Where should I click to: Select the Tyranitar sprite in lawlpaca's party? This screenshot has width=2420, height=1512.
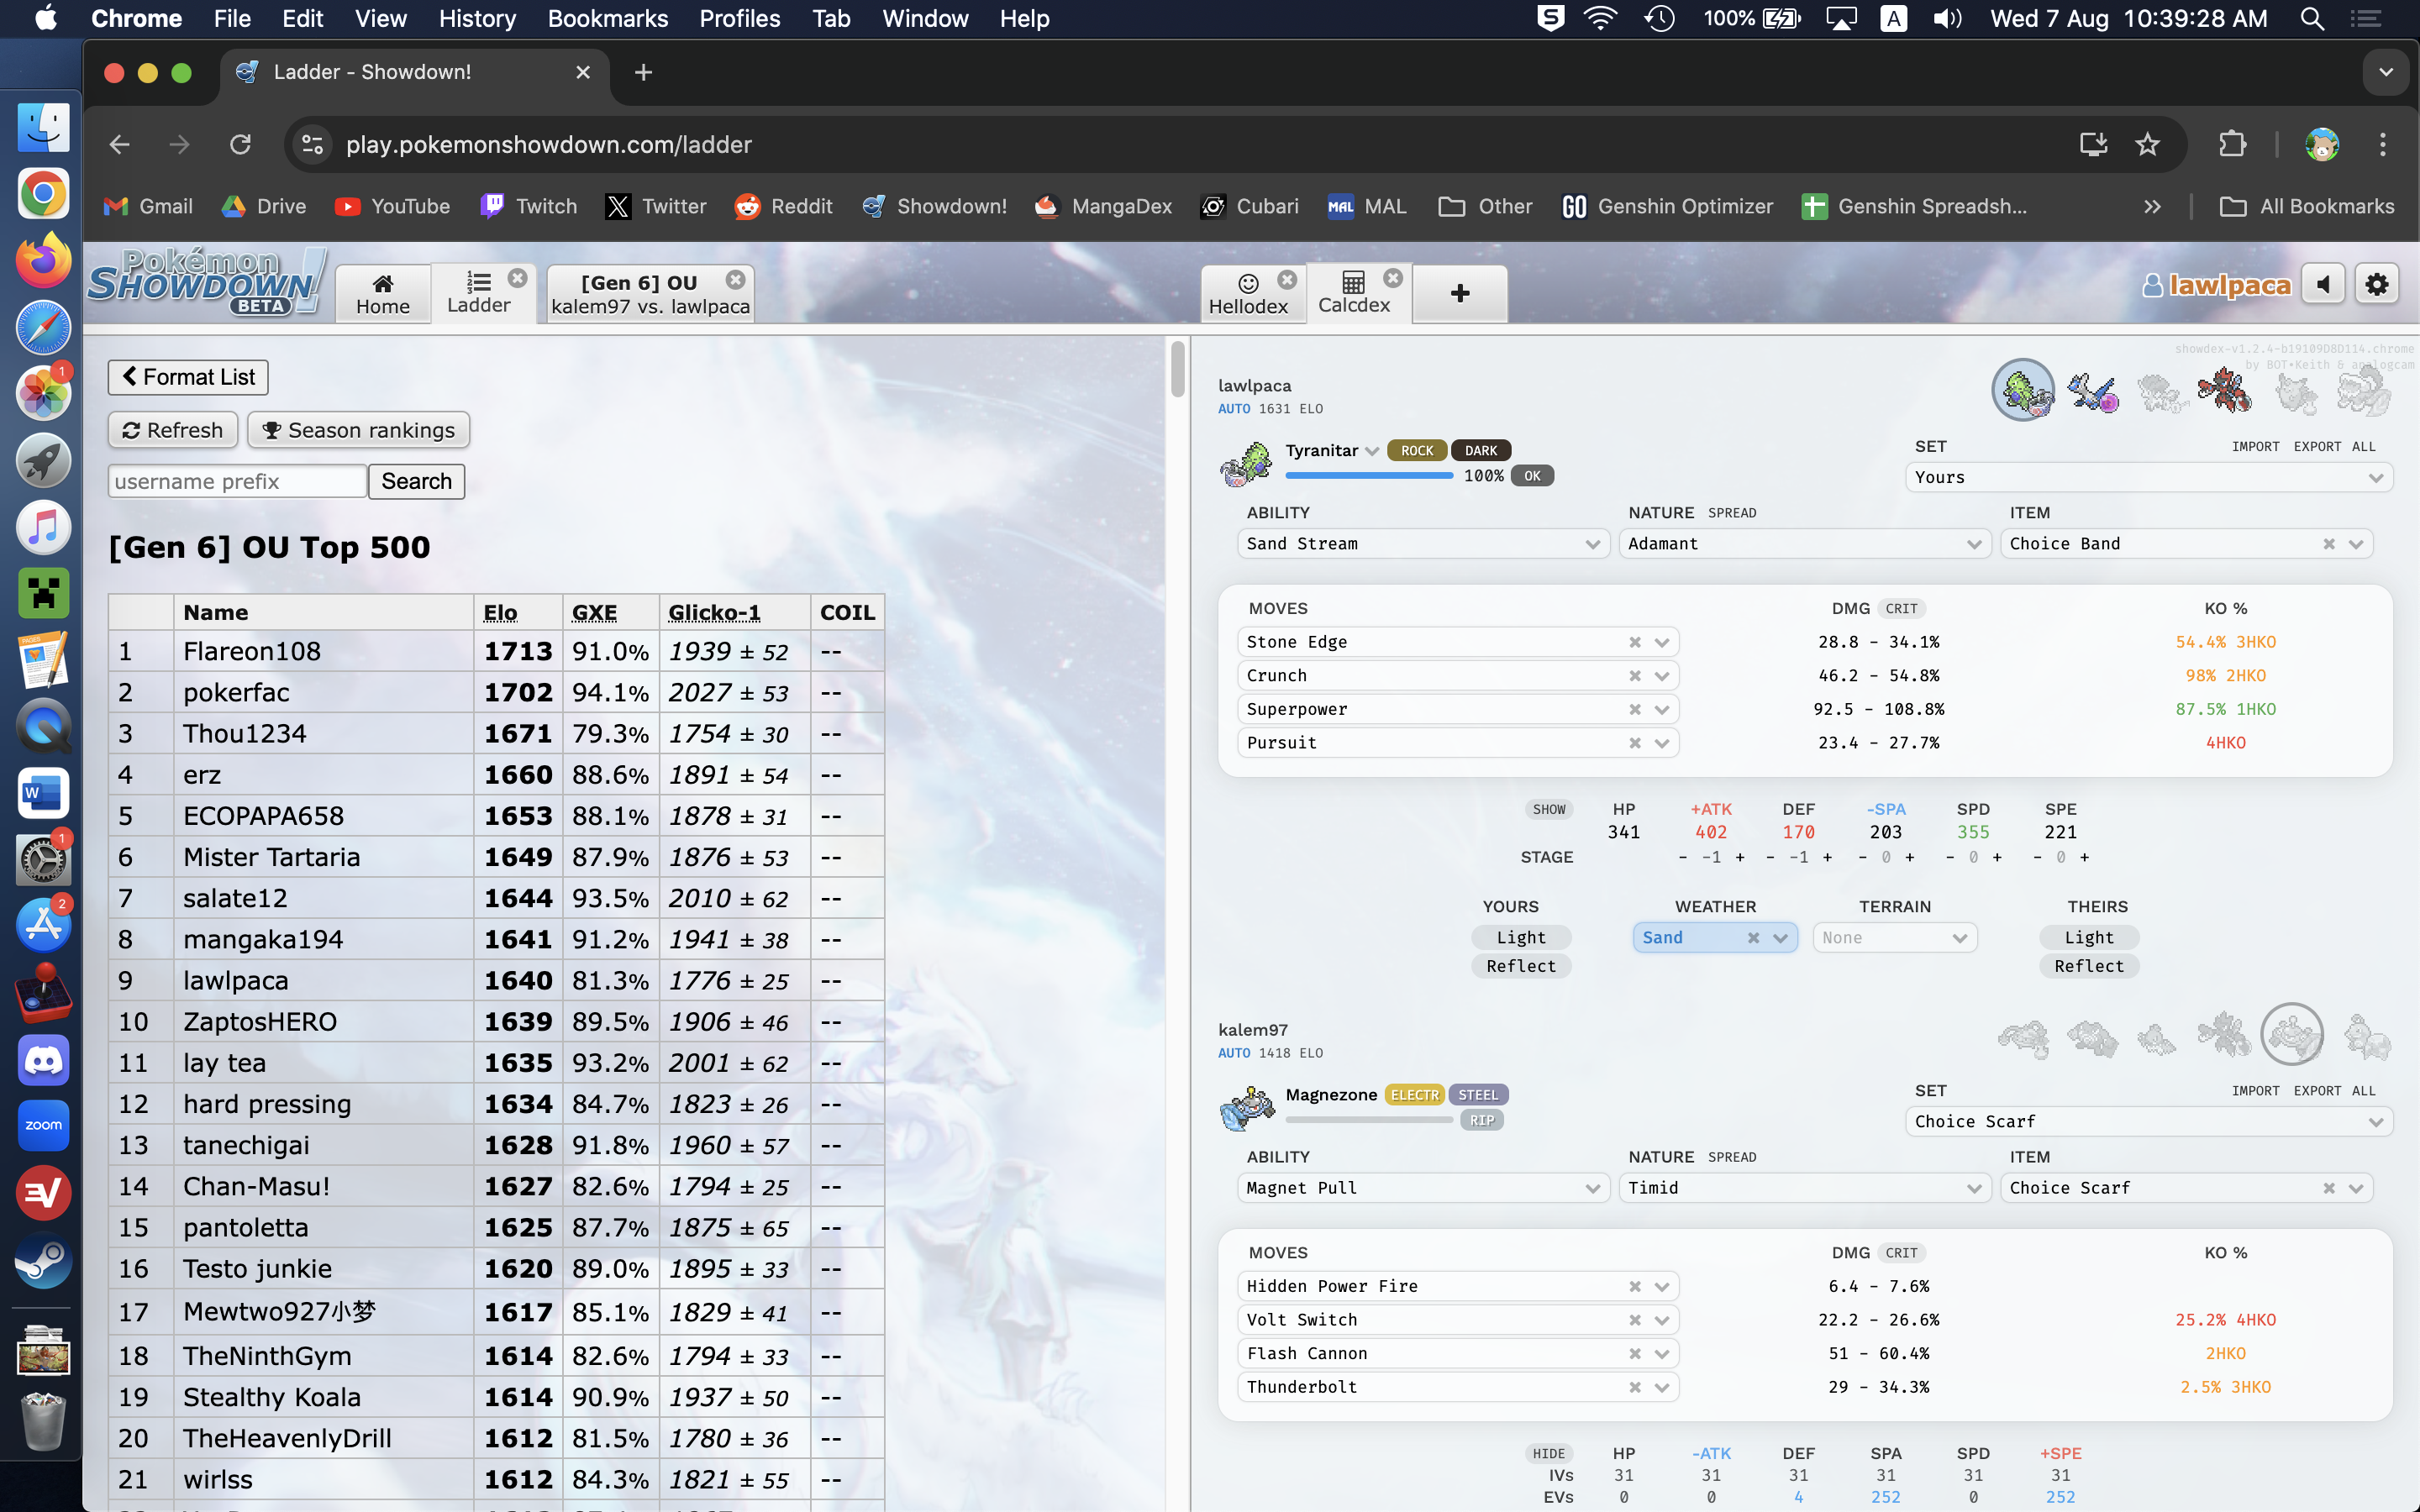[2023, 391]
